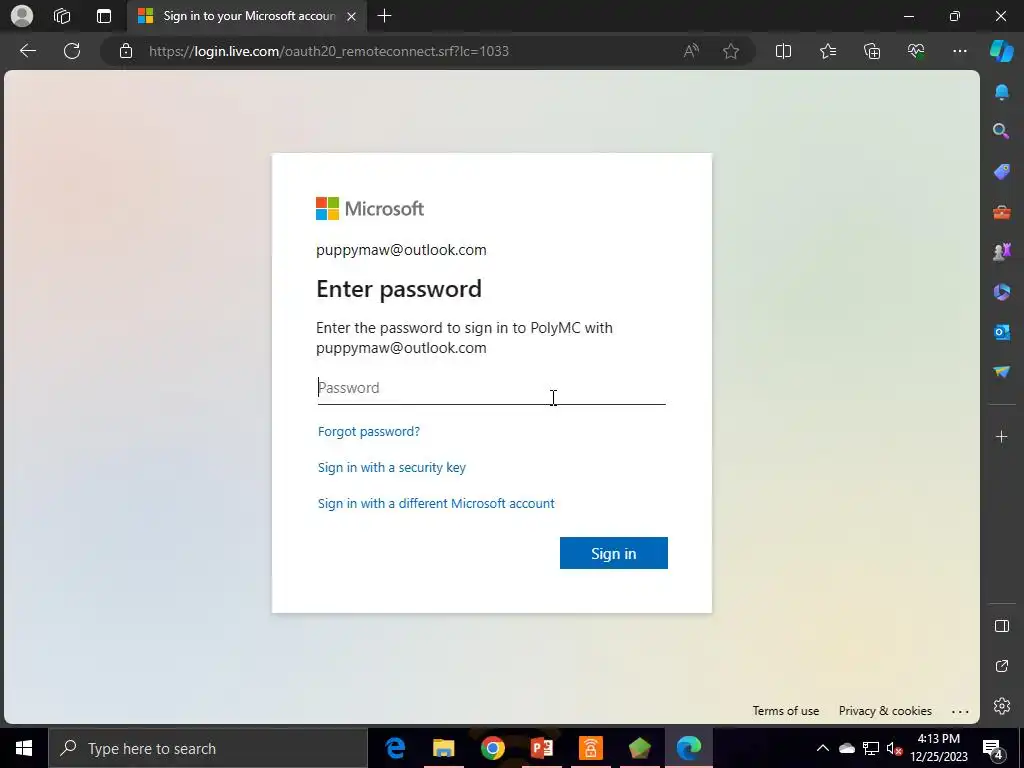This screenshot has height=768, width=1024.
Task: Choose Sign in with a security key
Action: click(x=391, y=468)
